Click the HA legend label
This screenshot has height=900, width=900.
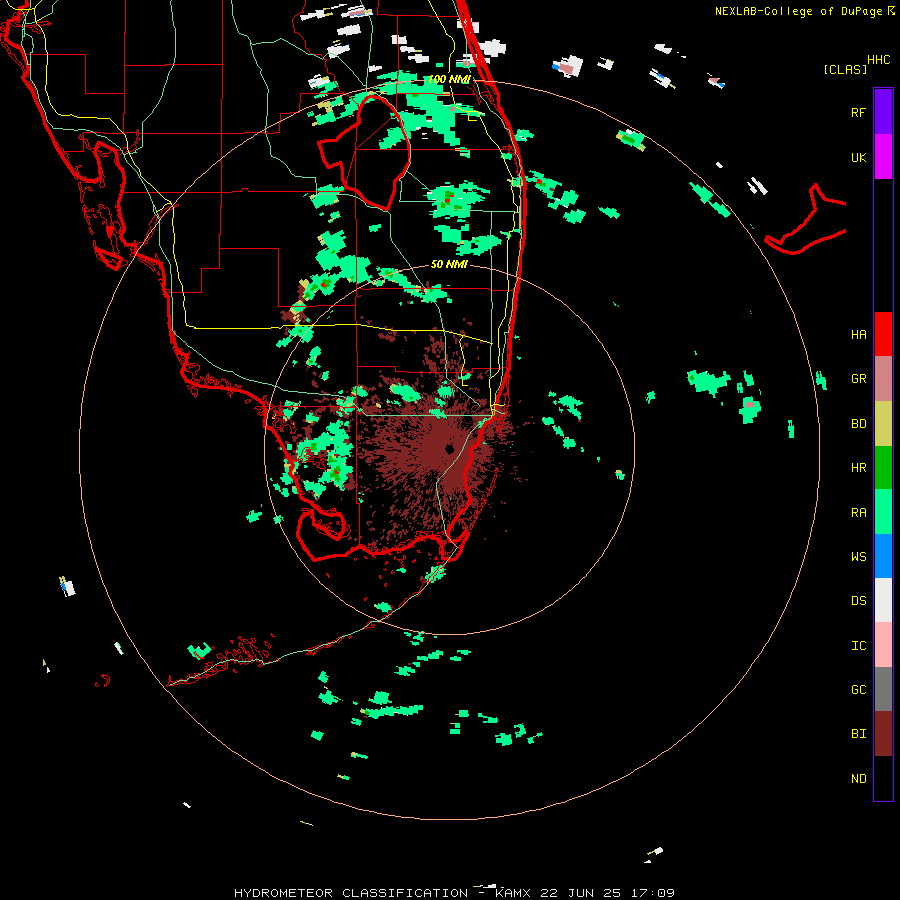[858, 335]
